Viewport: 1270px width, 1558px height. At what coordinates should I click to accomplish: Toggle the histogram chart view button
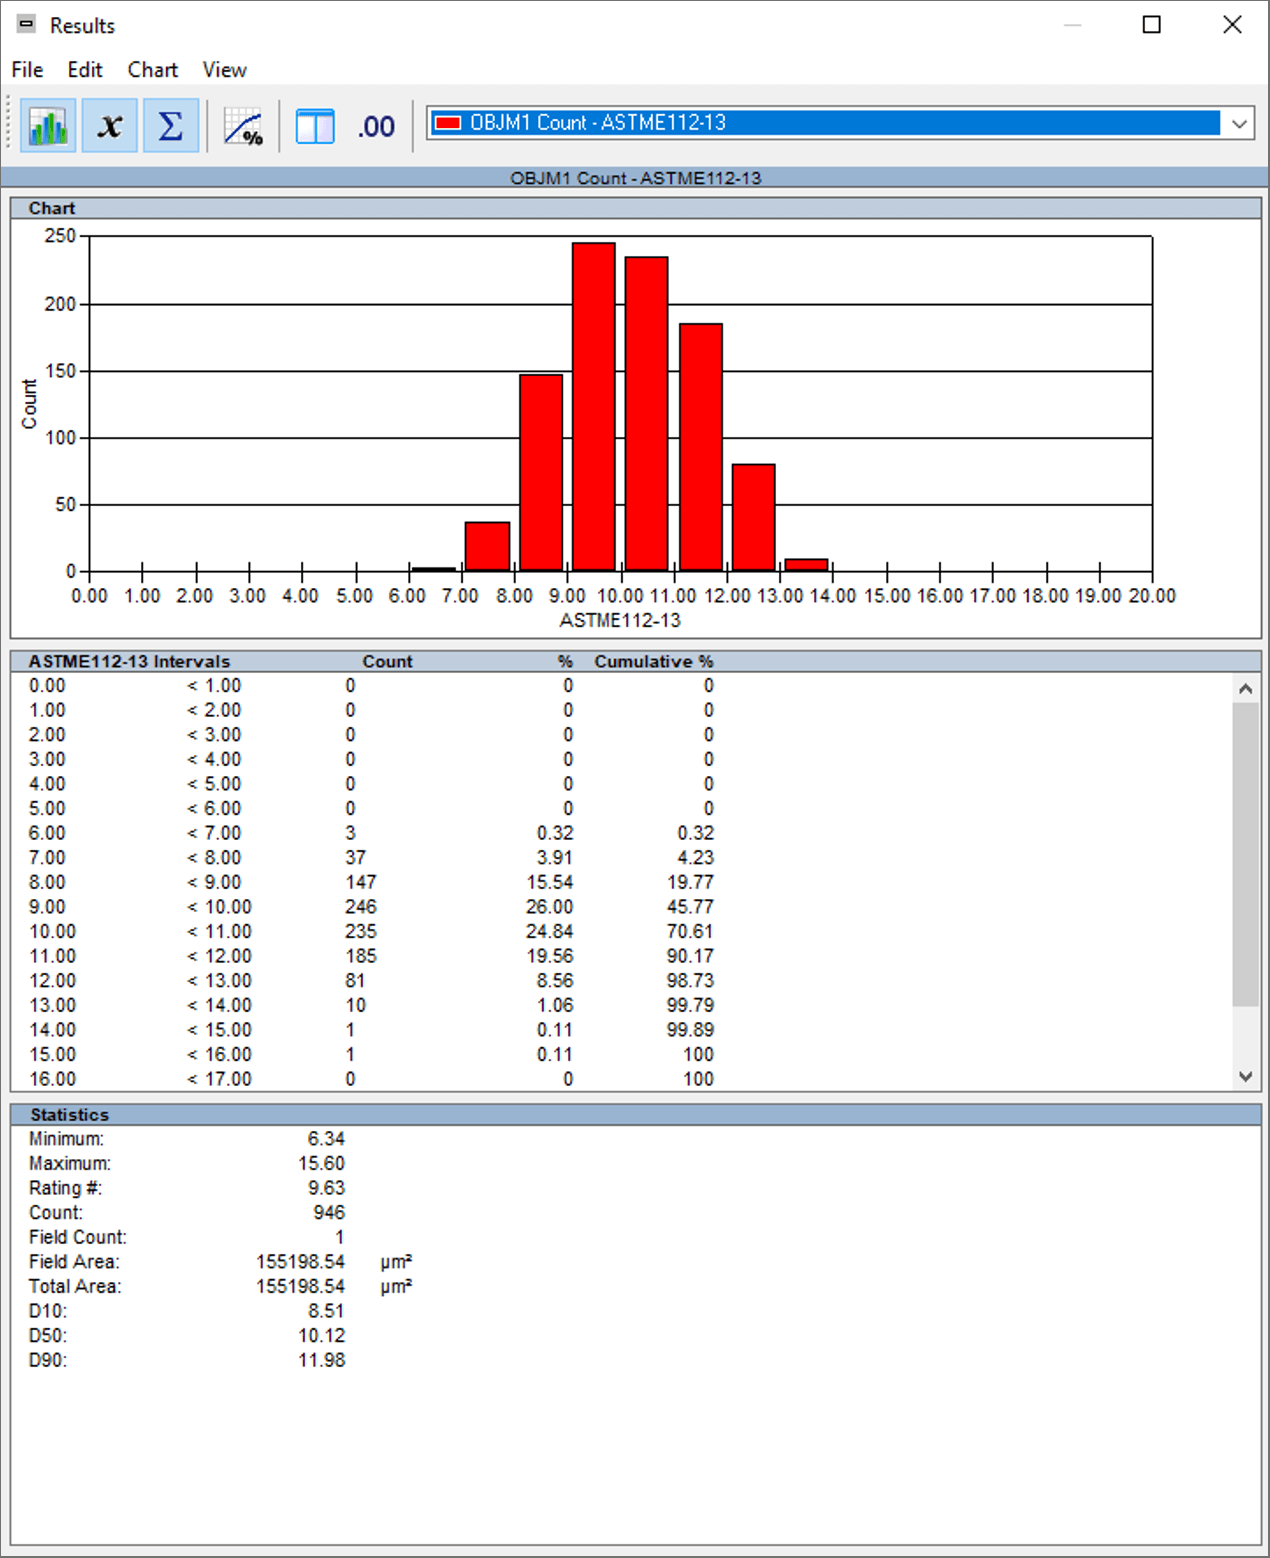click(x=48, y=126)
